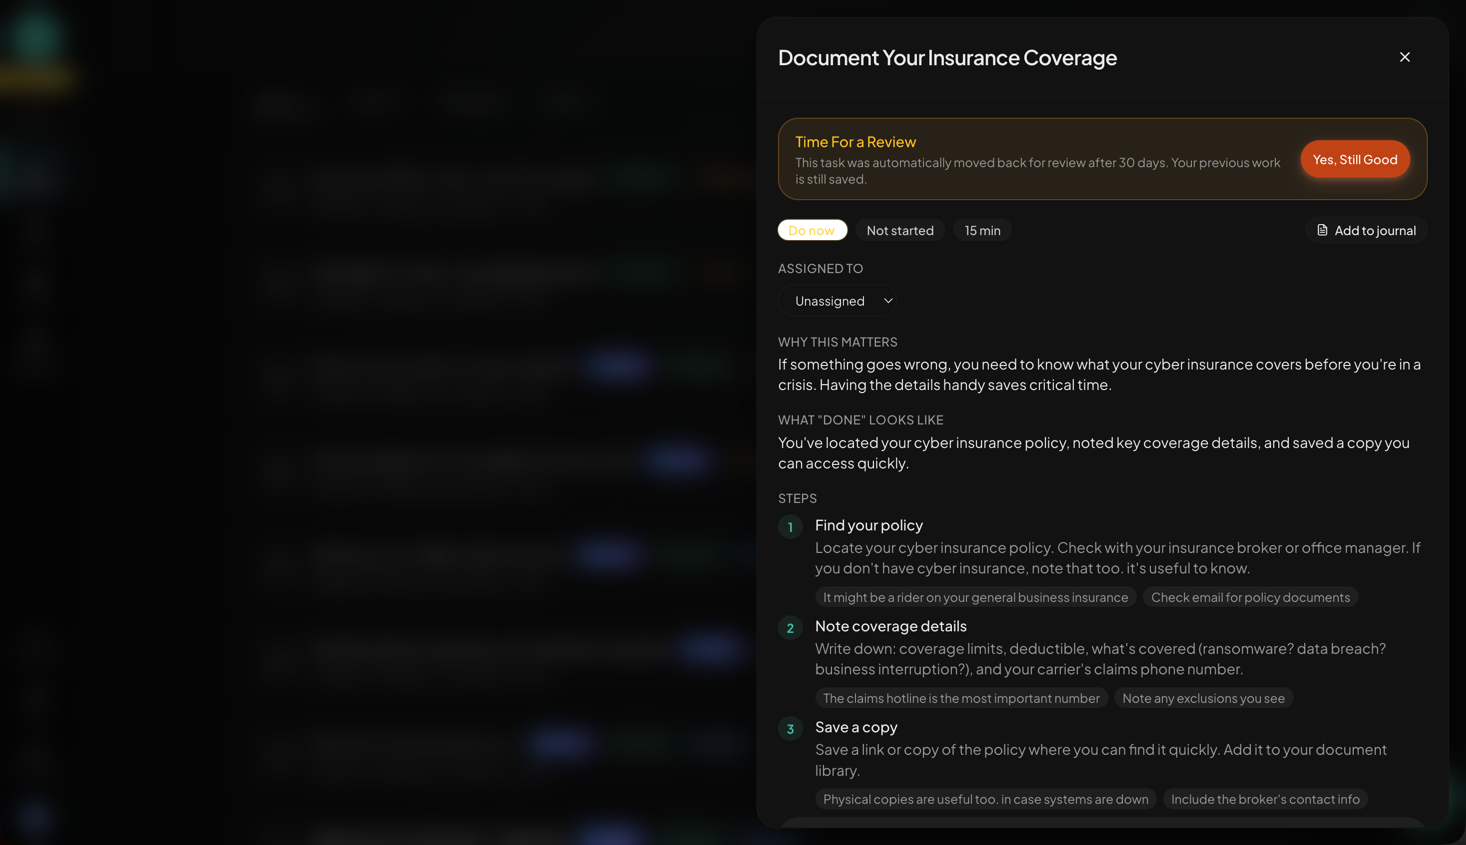The height and width of the screenshot is (845, 1466).
Task: Click the Yes, Still Good button
Action: click(x=1354, y=159)
